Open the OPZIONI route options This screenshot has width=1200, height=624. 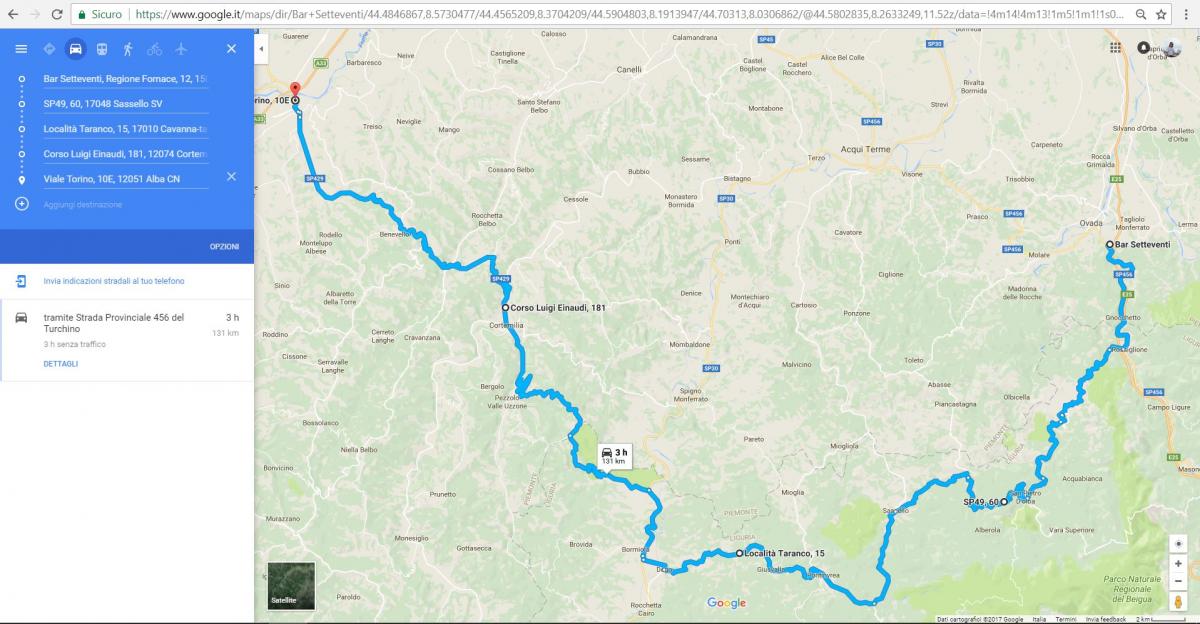tap(224, 246)
